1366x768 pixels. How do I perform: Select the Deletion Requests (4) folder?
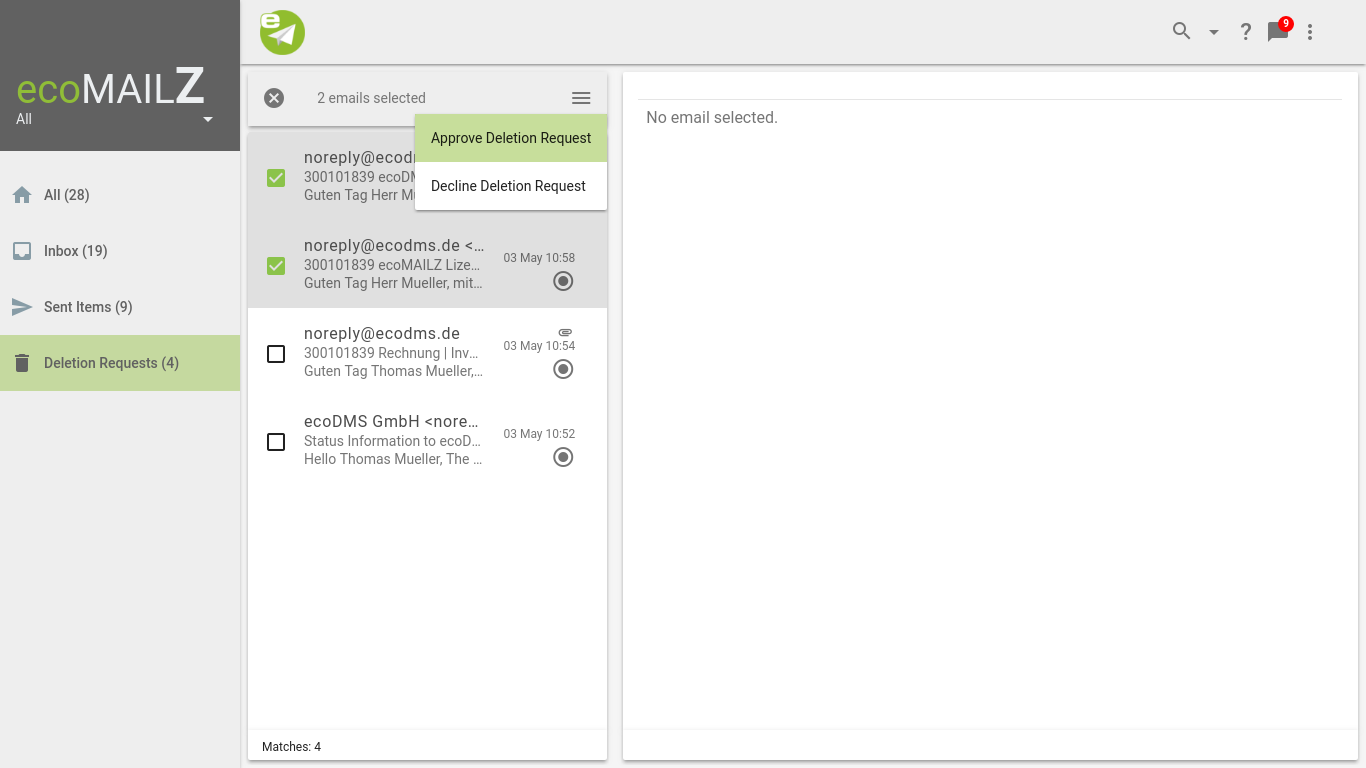coord(120,363)
